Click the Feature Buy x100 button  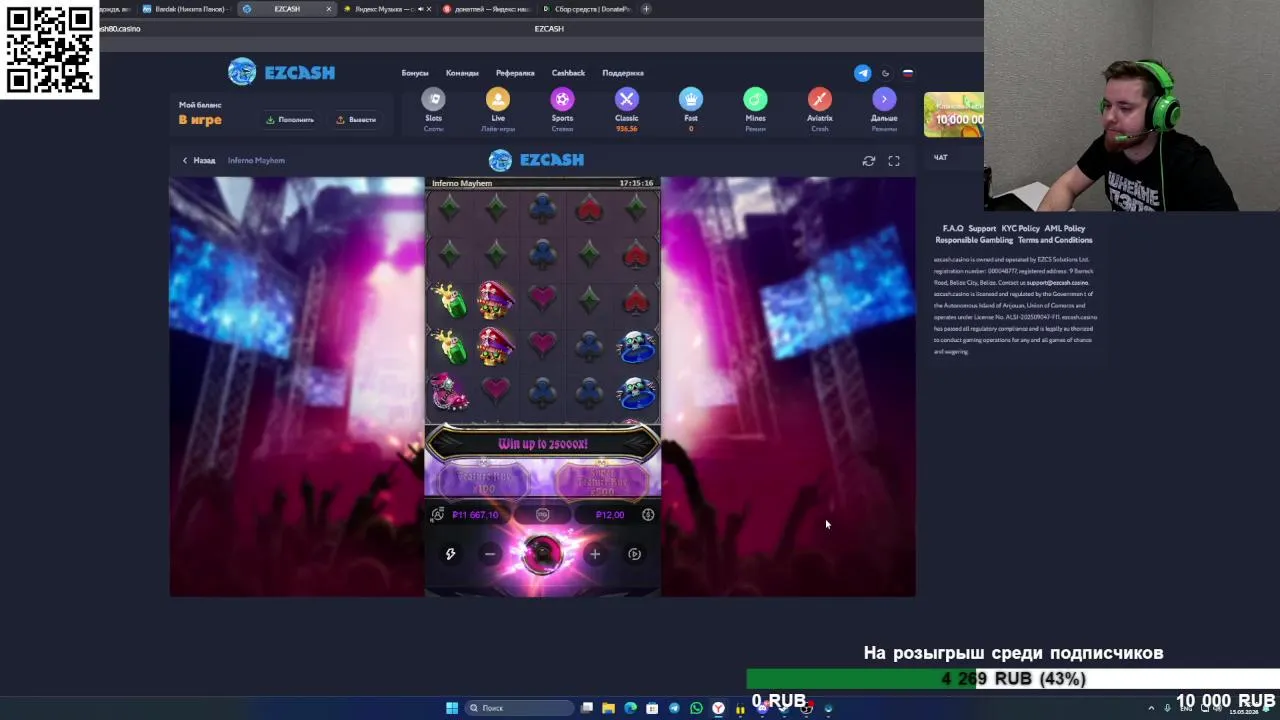[484, 481]
